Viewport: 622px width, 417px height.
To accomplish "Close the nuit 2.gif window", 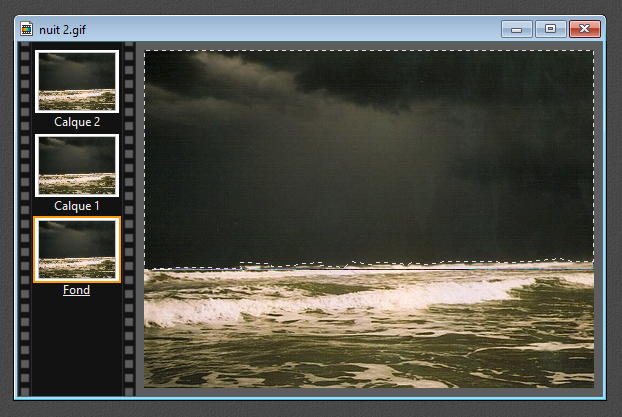I will (583, 29).
